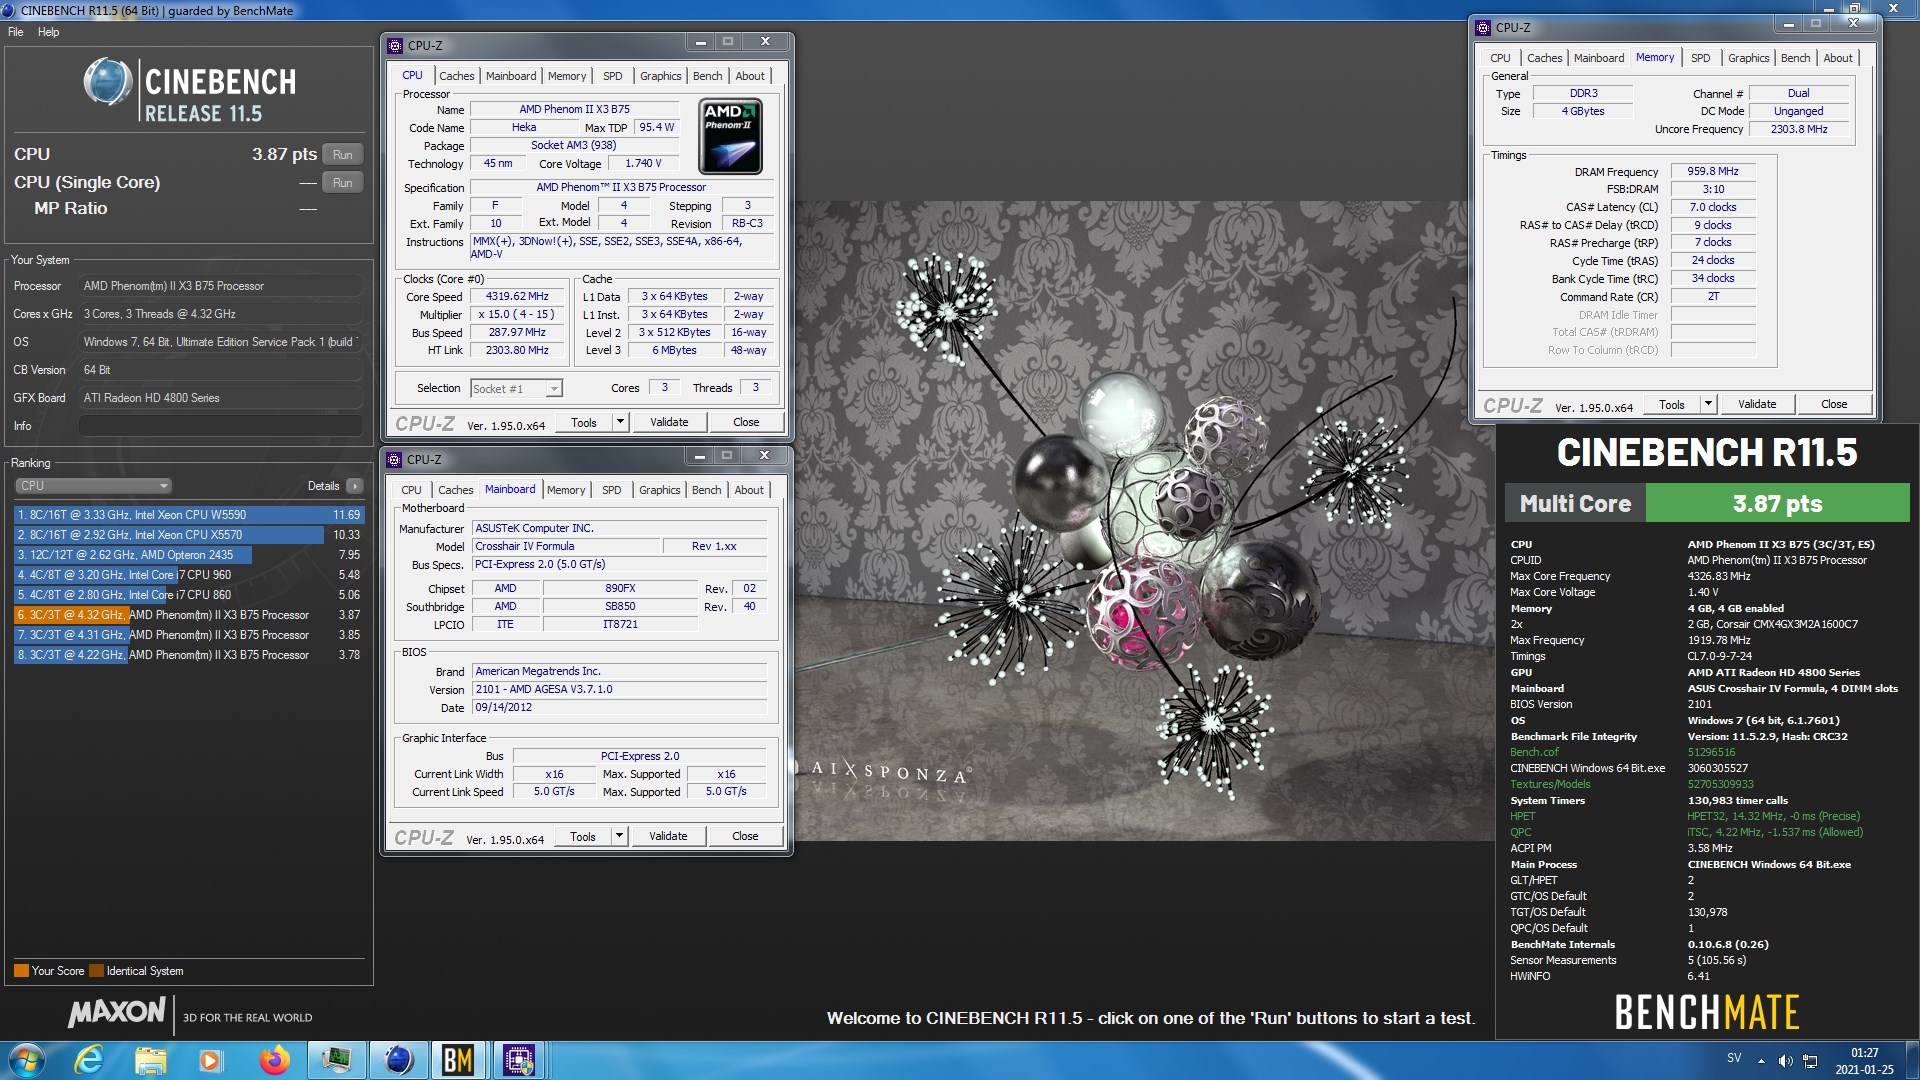
Task: Click the Textures/Models integrity entry
Action: tap(1549, 784)
